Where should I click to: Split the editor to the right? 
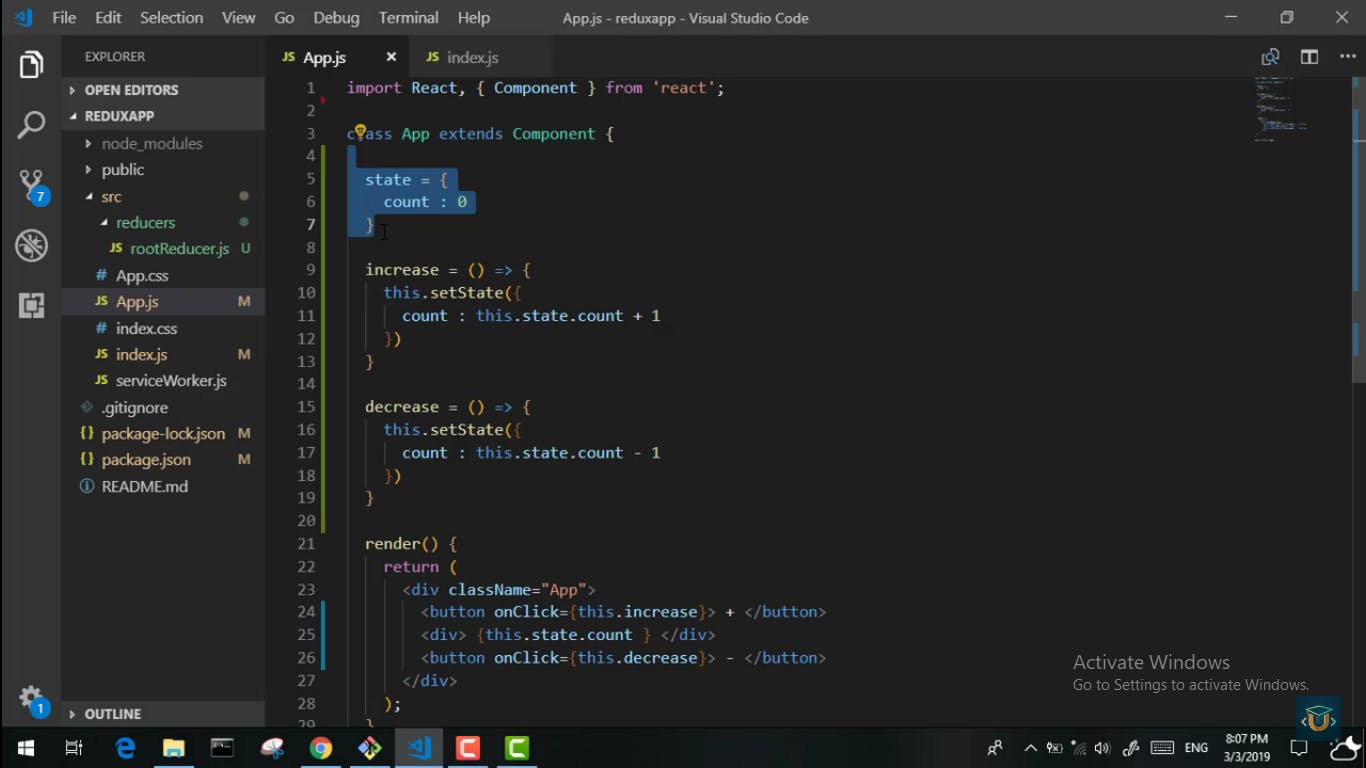click(1309, 57)
